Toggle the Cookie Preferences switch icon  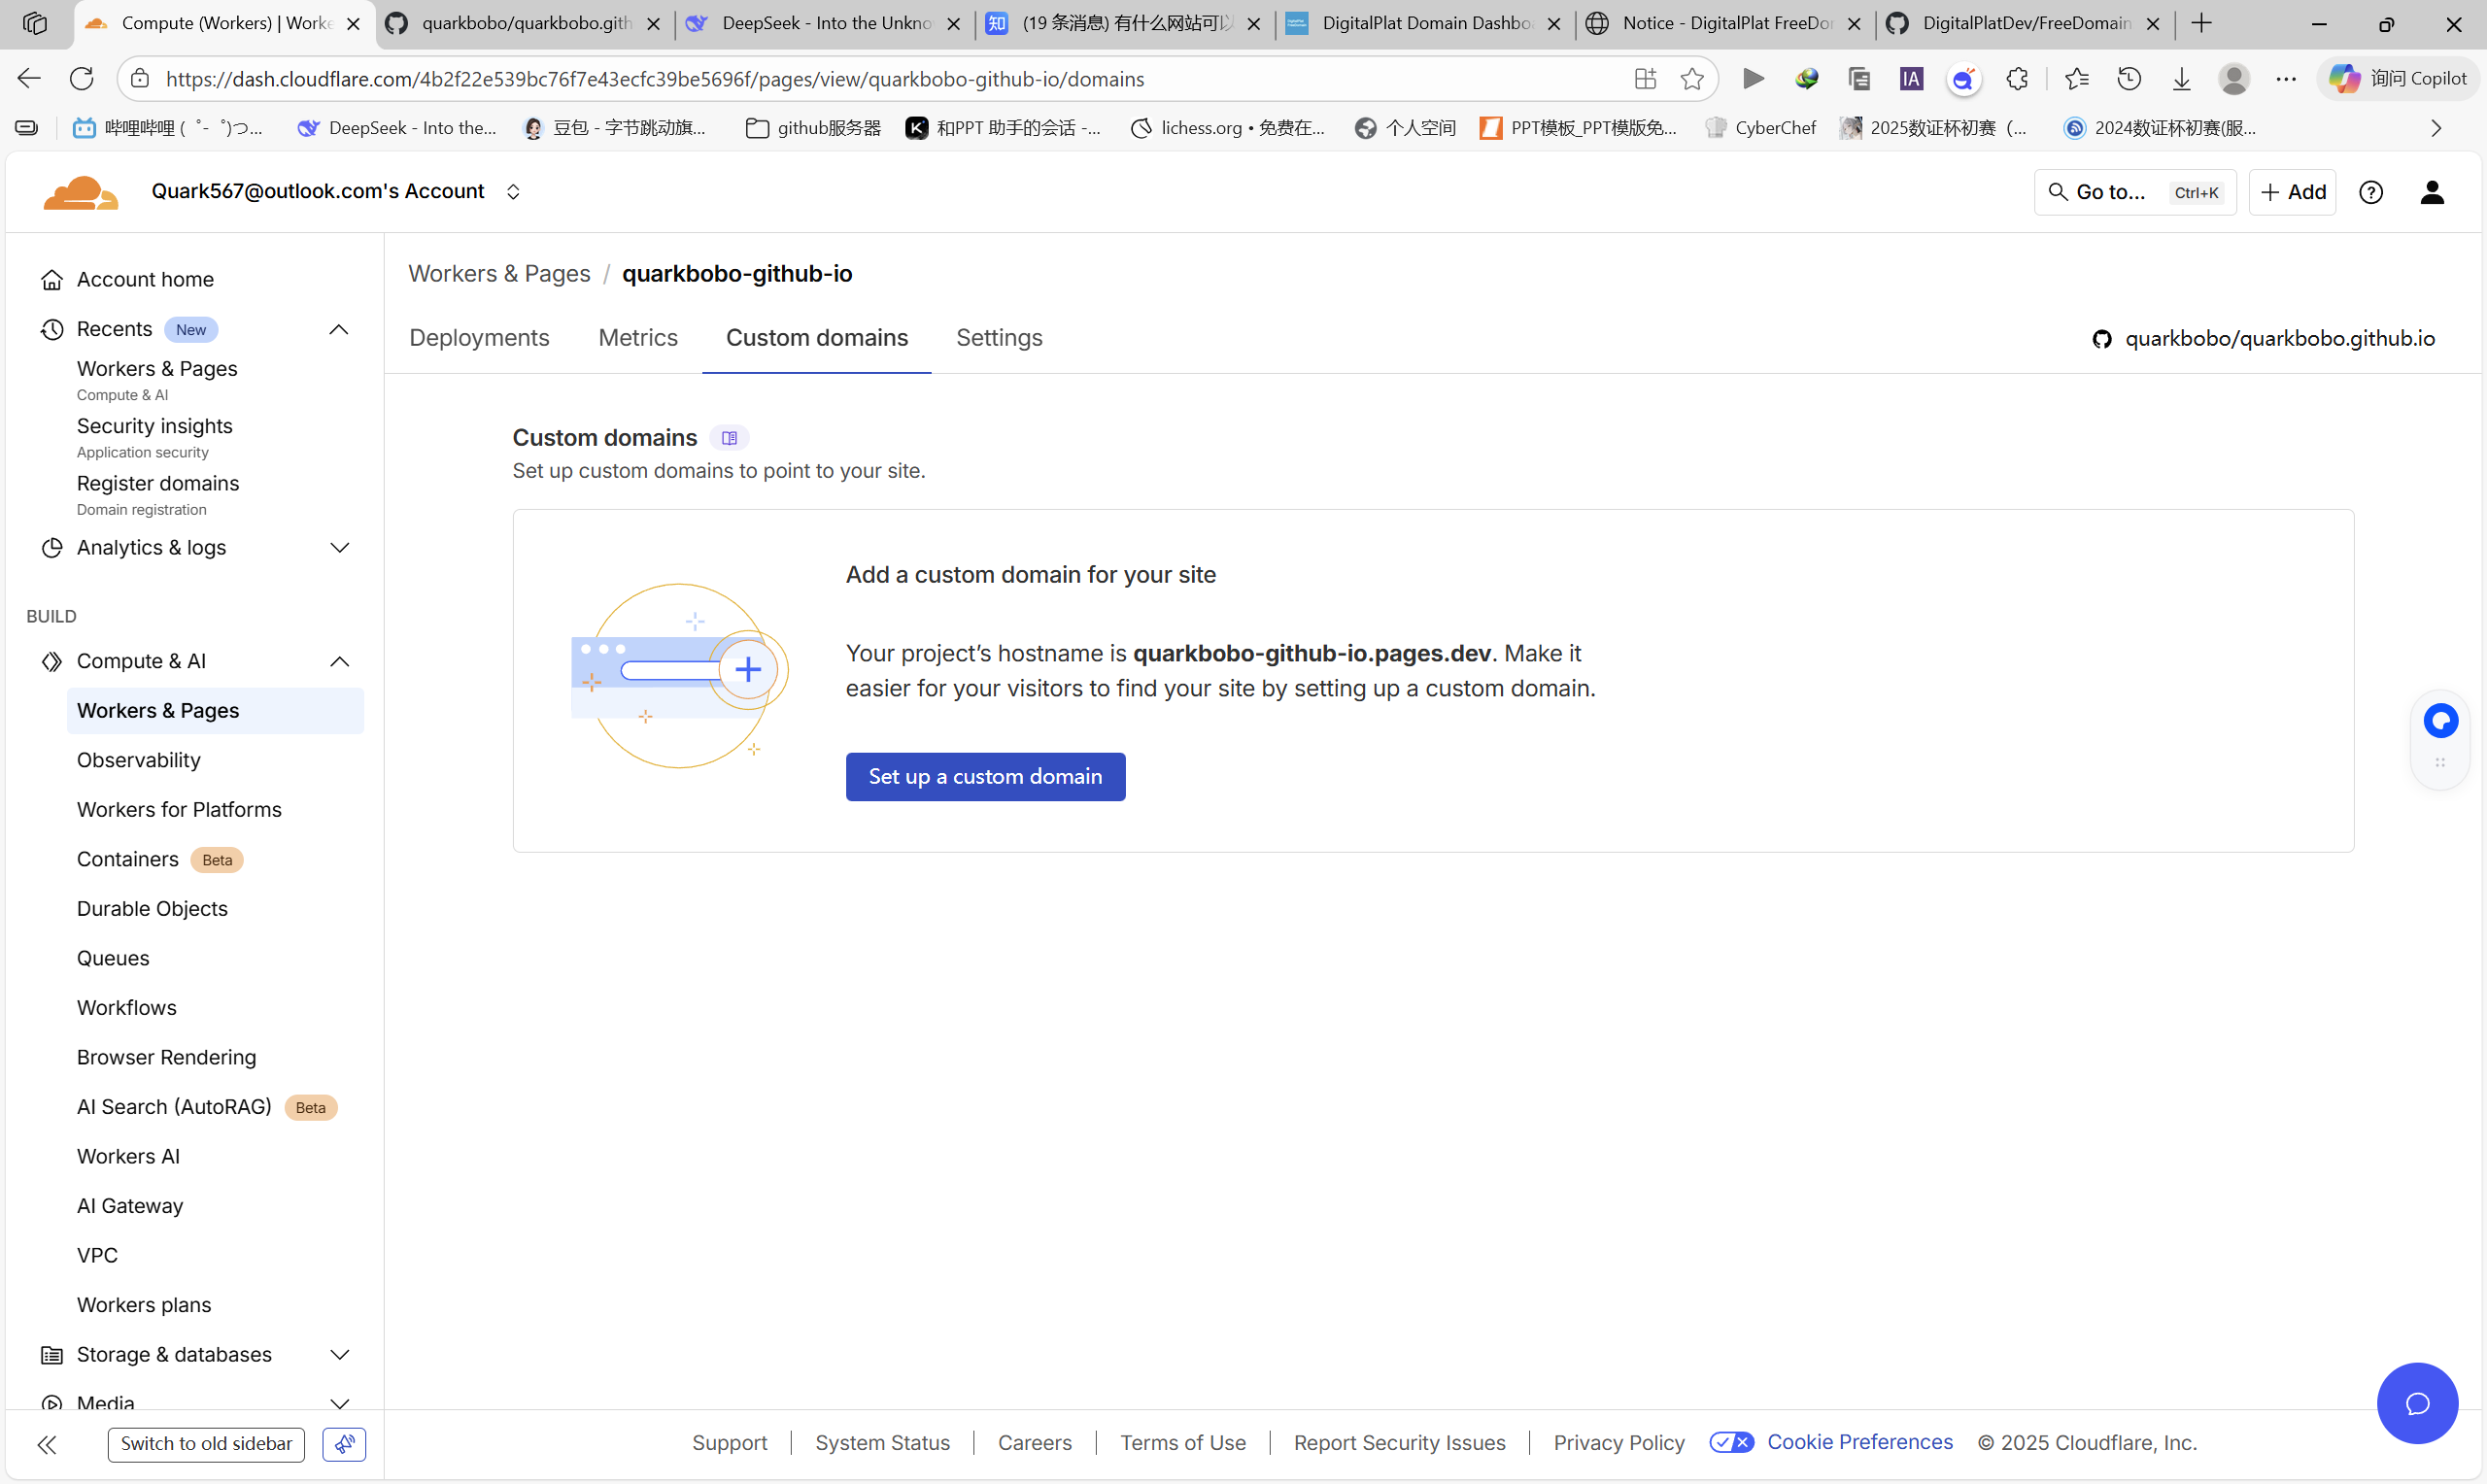pos(1731,1442)
